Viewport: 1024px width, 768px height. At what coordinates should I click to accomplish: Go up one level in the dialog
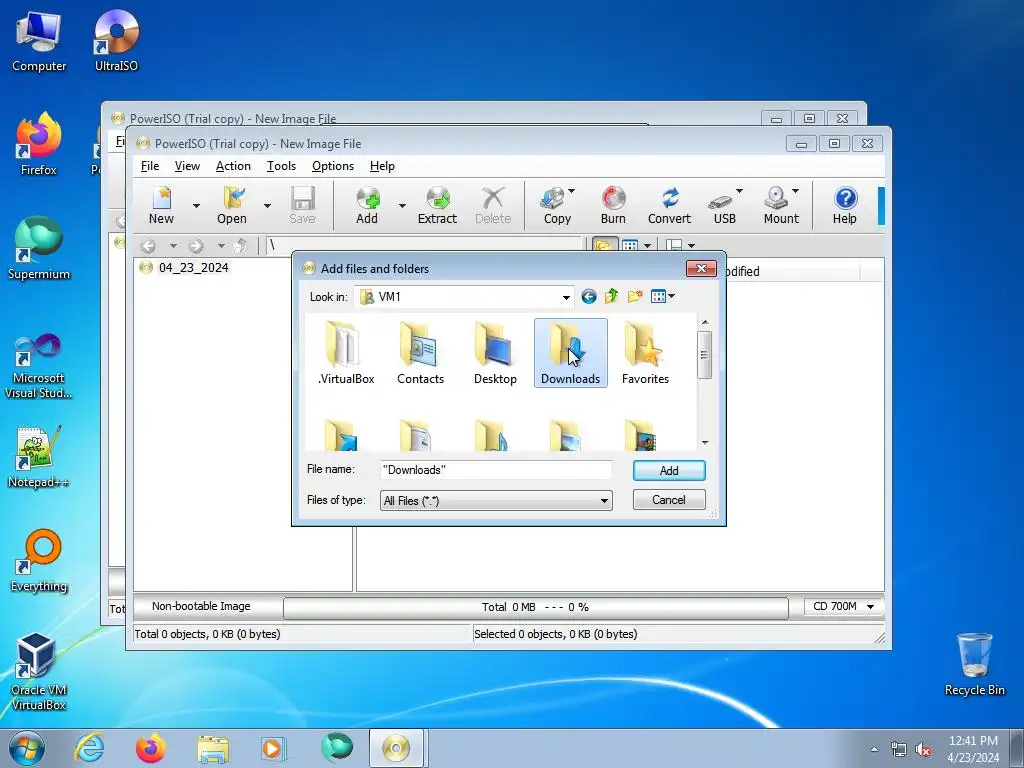click(x=612, y=297)
